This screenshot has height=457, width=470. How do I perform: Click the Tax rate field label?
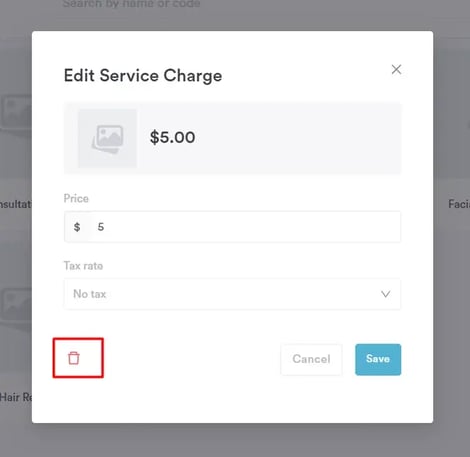(83, 266)
